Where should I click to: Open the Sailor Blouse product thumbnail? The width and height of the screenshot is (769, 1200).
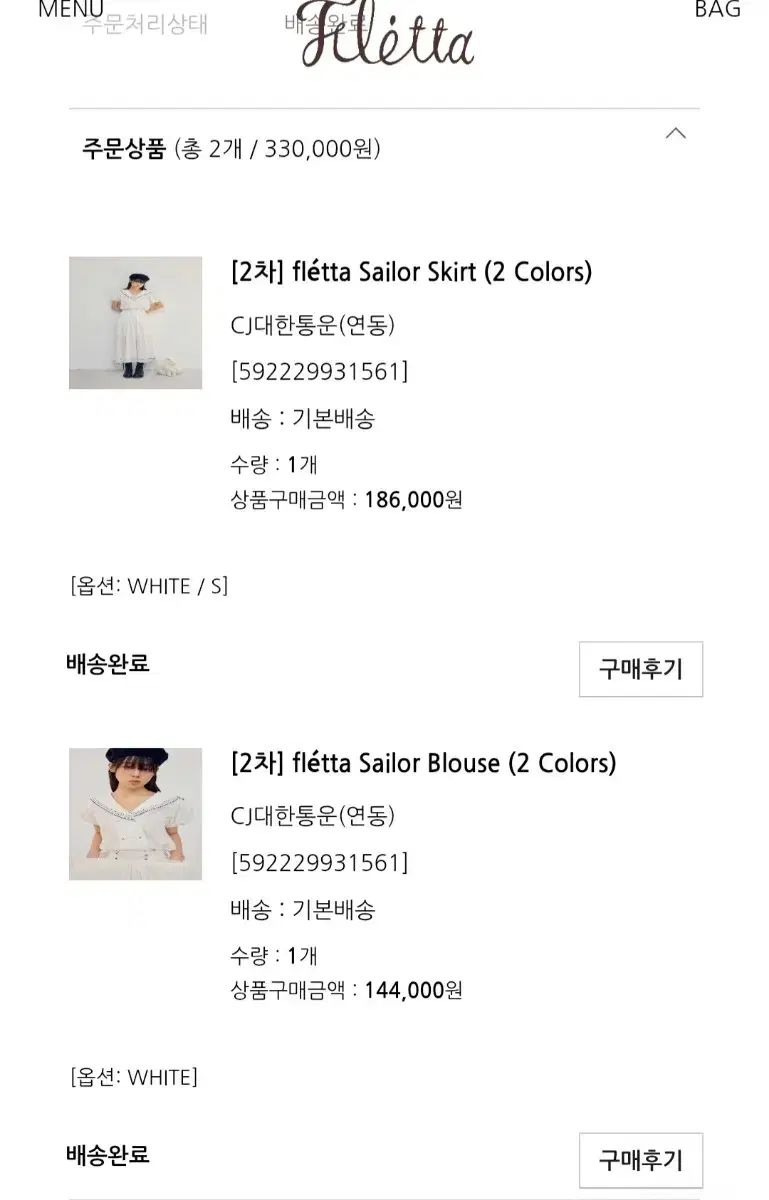(x=135, y=814)
